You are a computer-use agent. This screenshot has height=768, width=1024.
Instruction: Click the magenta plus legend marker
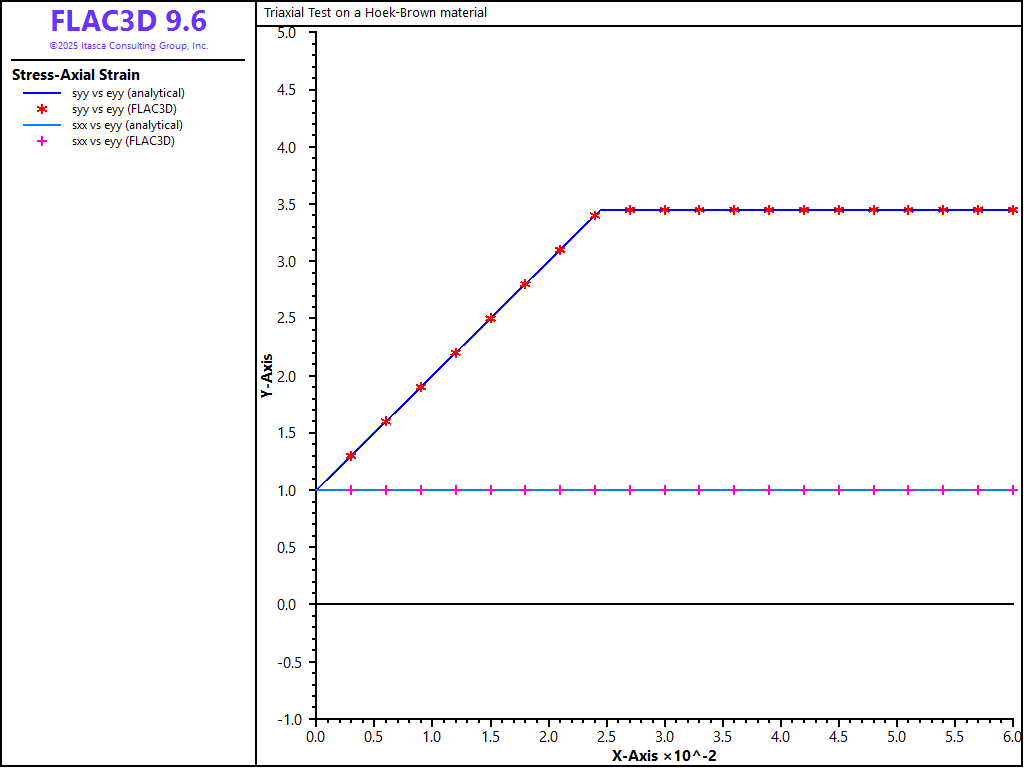tap(42, 141)
